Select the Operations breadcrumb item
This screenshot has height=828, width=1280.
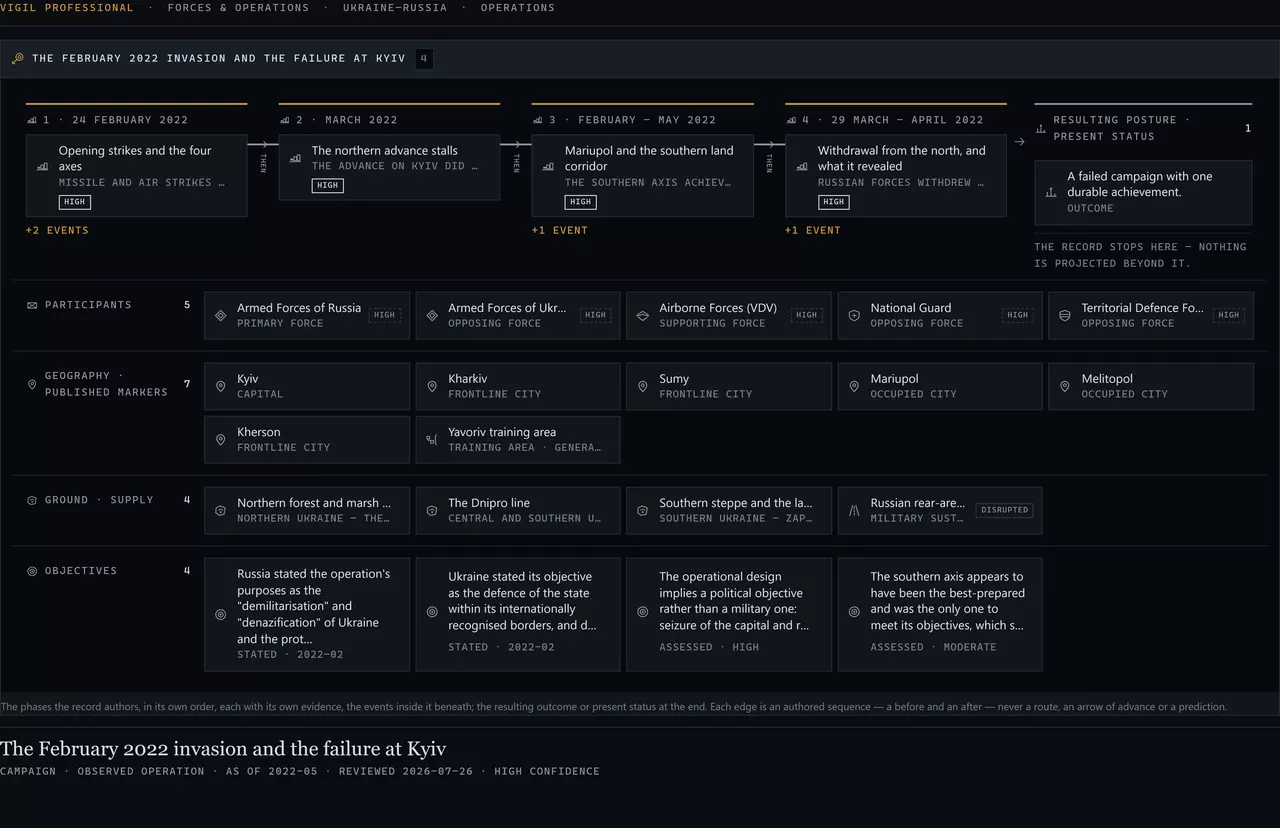click(518, 8)
